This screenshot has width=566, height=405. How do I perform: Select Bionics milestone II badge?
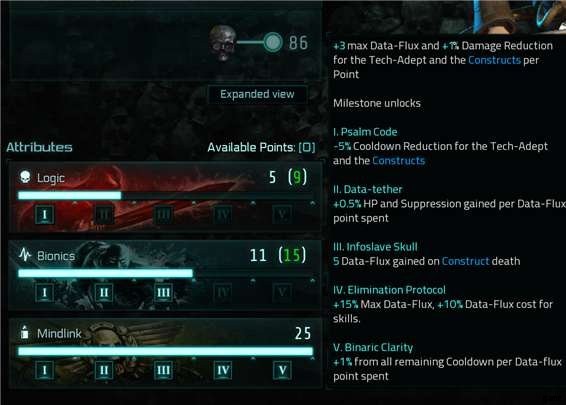coord(104,292)
